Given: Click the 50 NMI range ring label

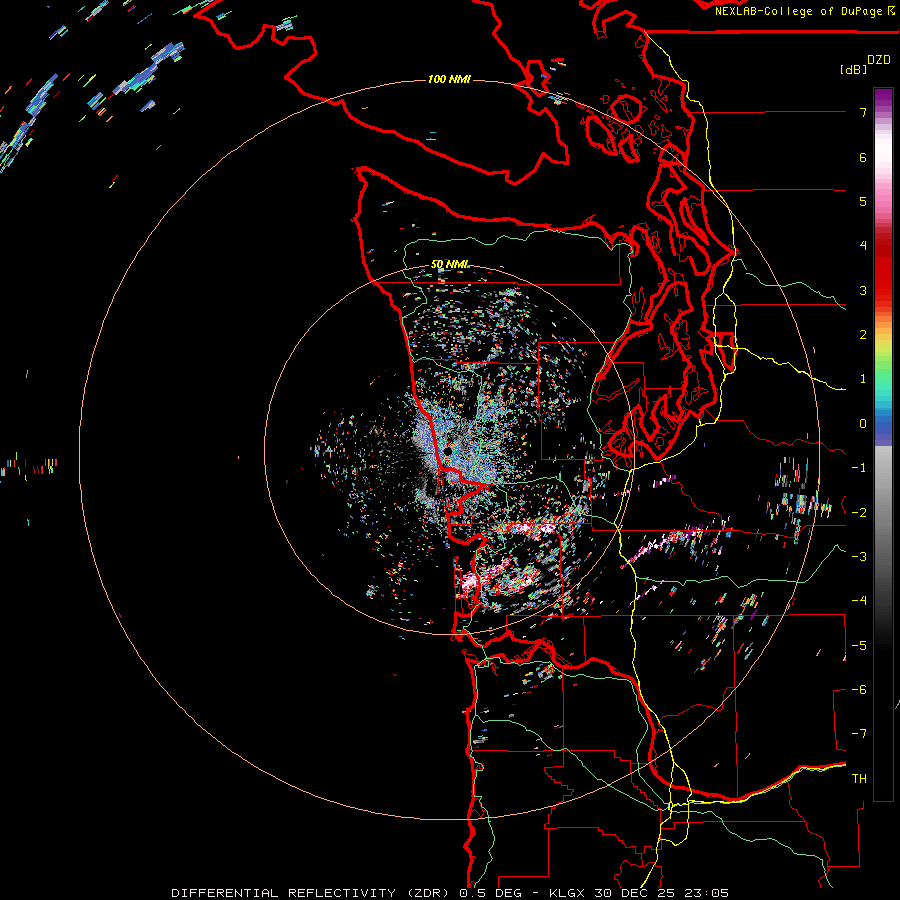Looking at the screenshot, I should (x=449, y=265).
